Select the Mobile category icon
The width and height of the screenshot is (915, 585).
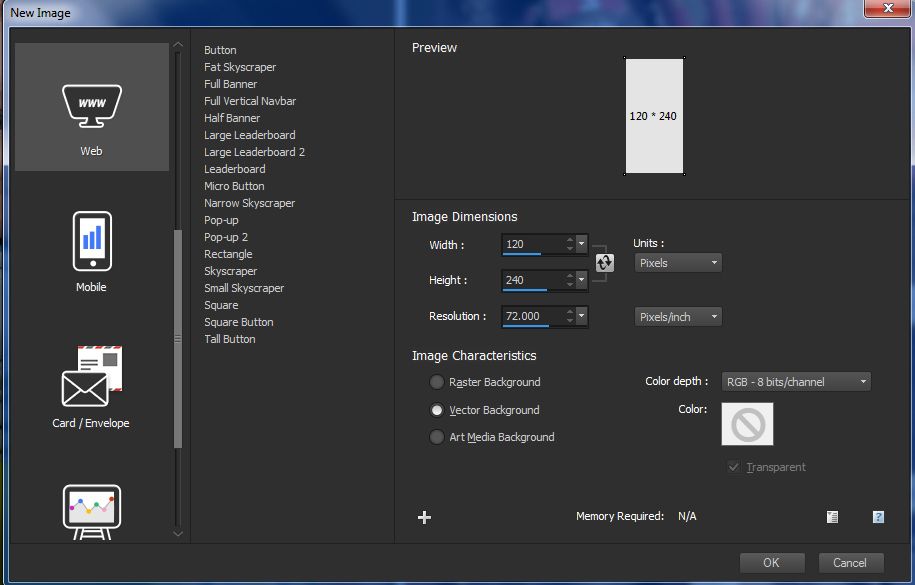coord(91,242)
